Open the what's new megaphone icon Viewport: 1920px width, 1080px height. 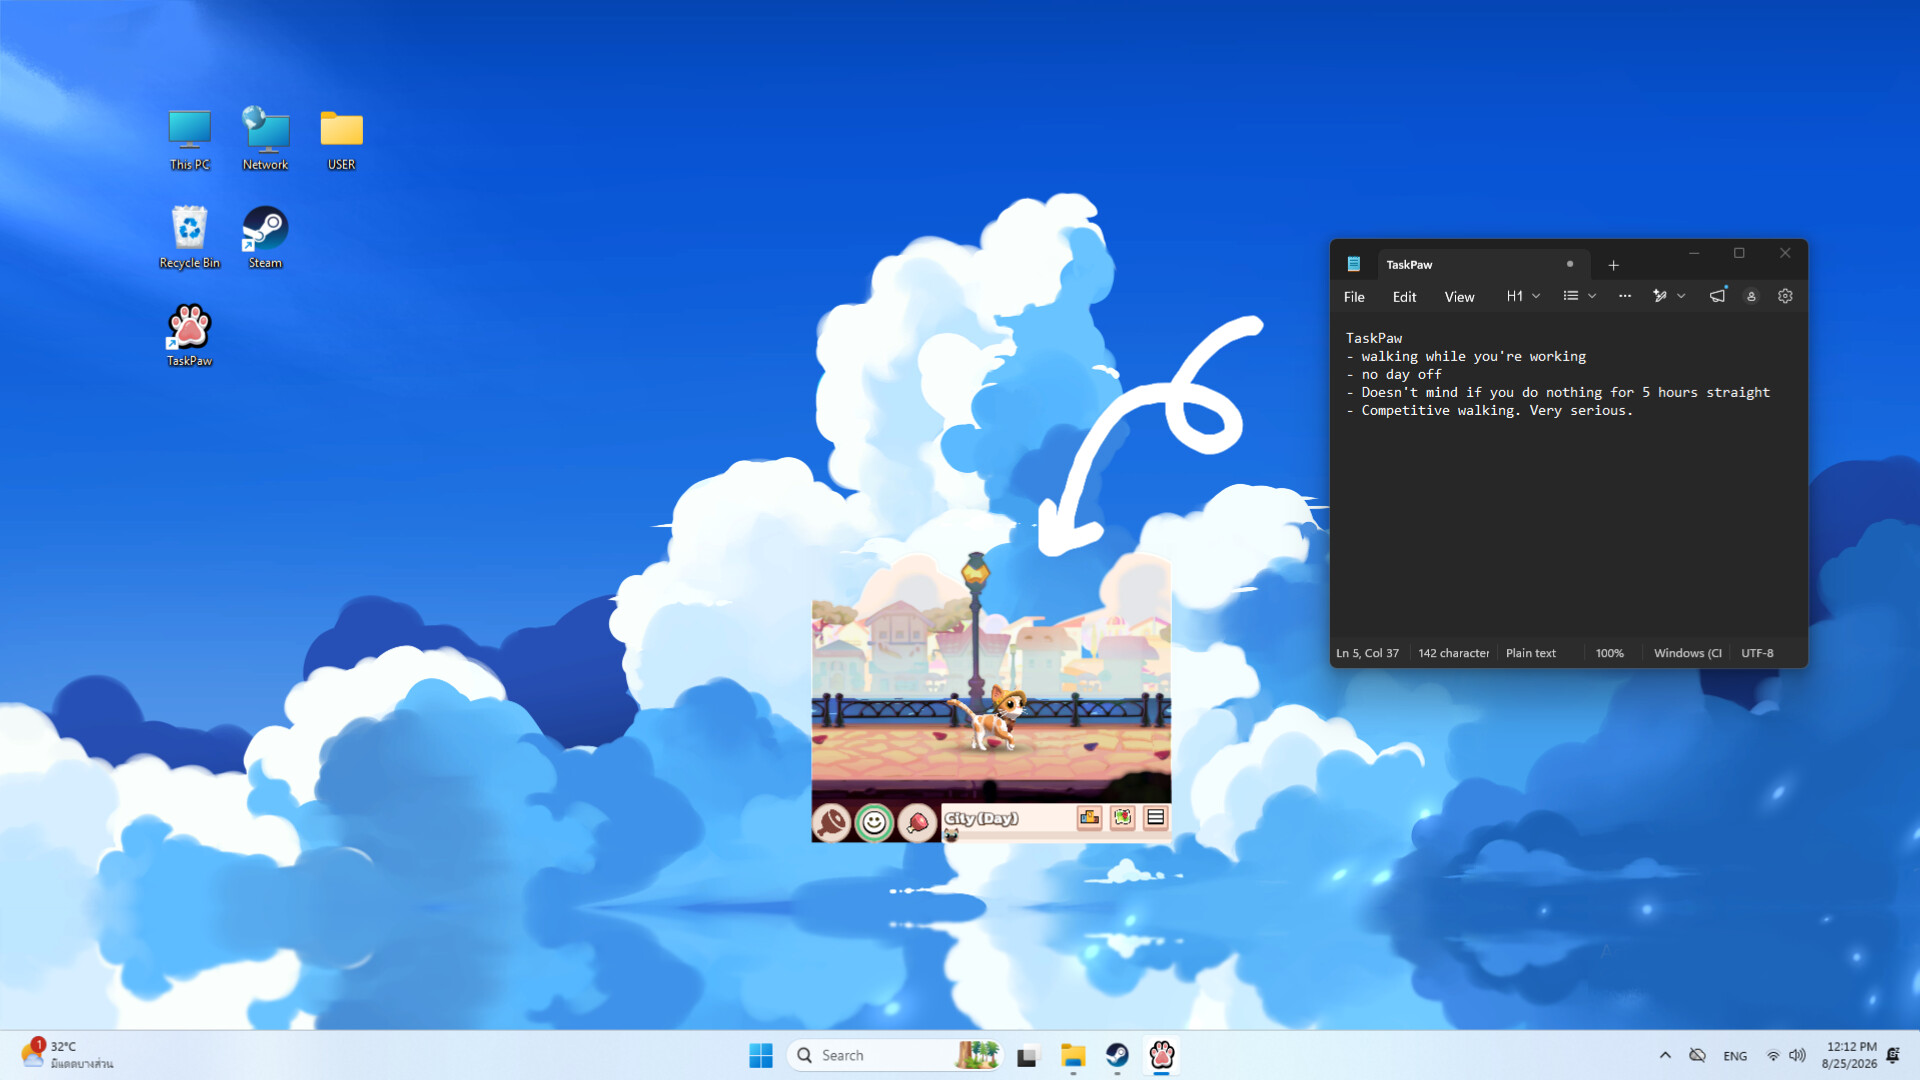pos(1717,296)
